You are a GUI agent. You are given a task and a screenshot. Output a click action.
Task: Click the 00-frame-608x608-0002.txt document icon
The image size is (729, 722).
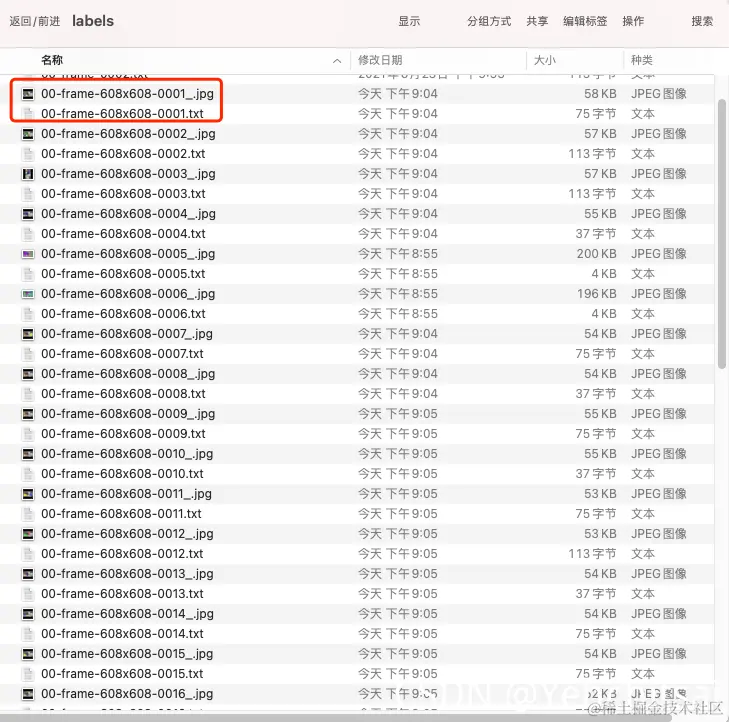click(28, 154)
